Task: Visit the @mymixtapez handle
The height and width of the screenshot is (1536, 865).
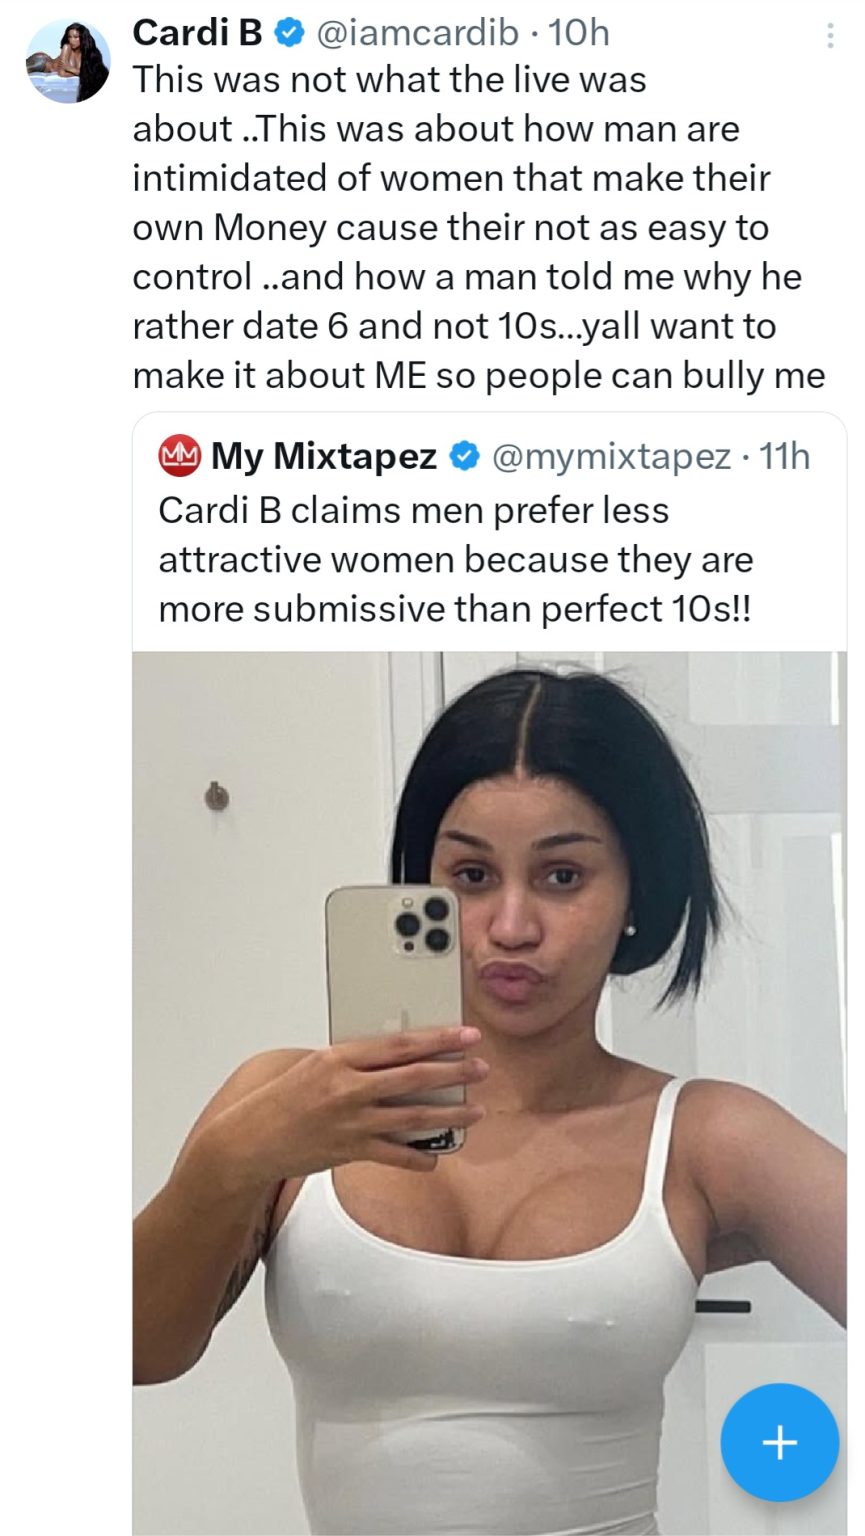Action: click(611, 457)
